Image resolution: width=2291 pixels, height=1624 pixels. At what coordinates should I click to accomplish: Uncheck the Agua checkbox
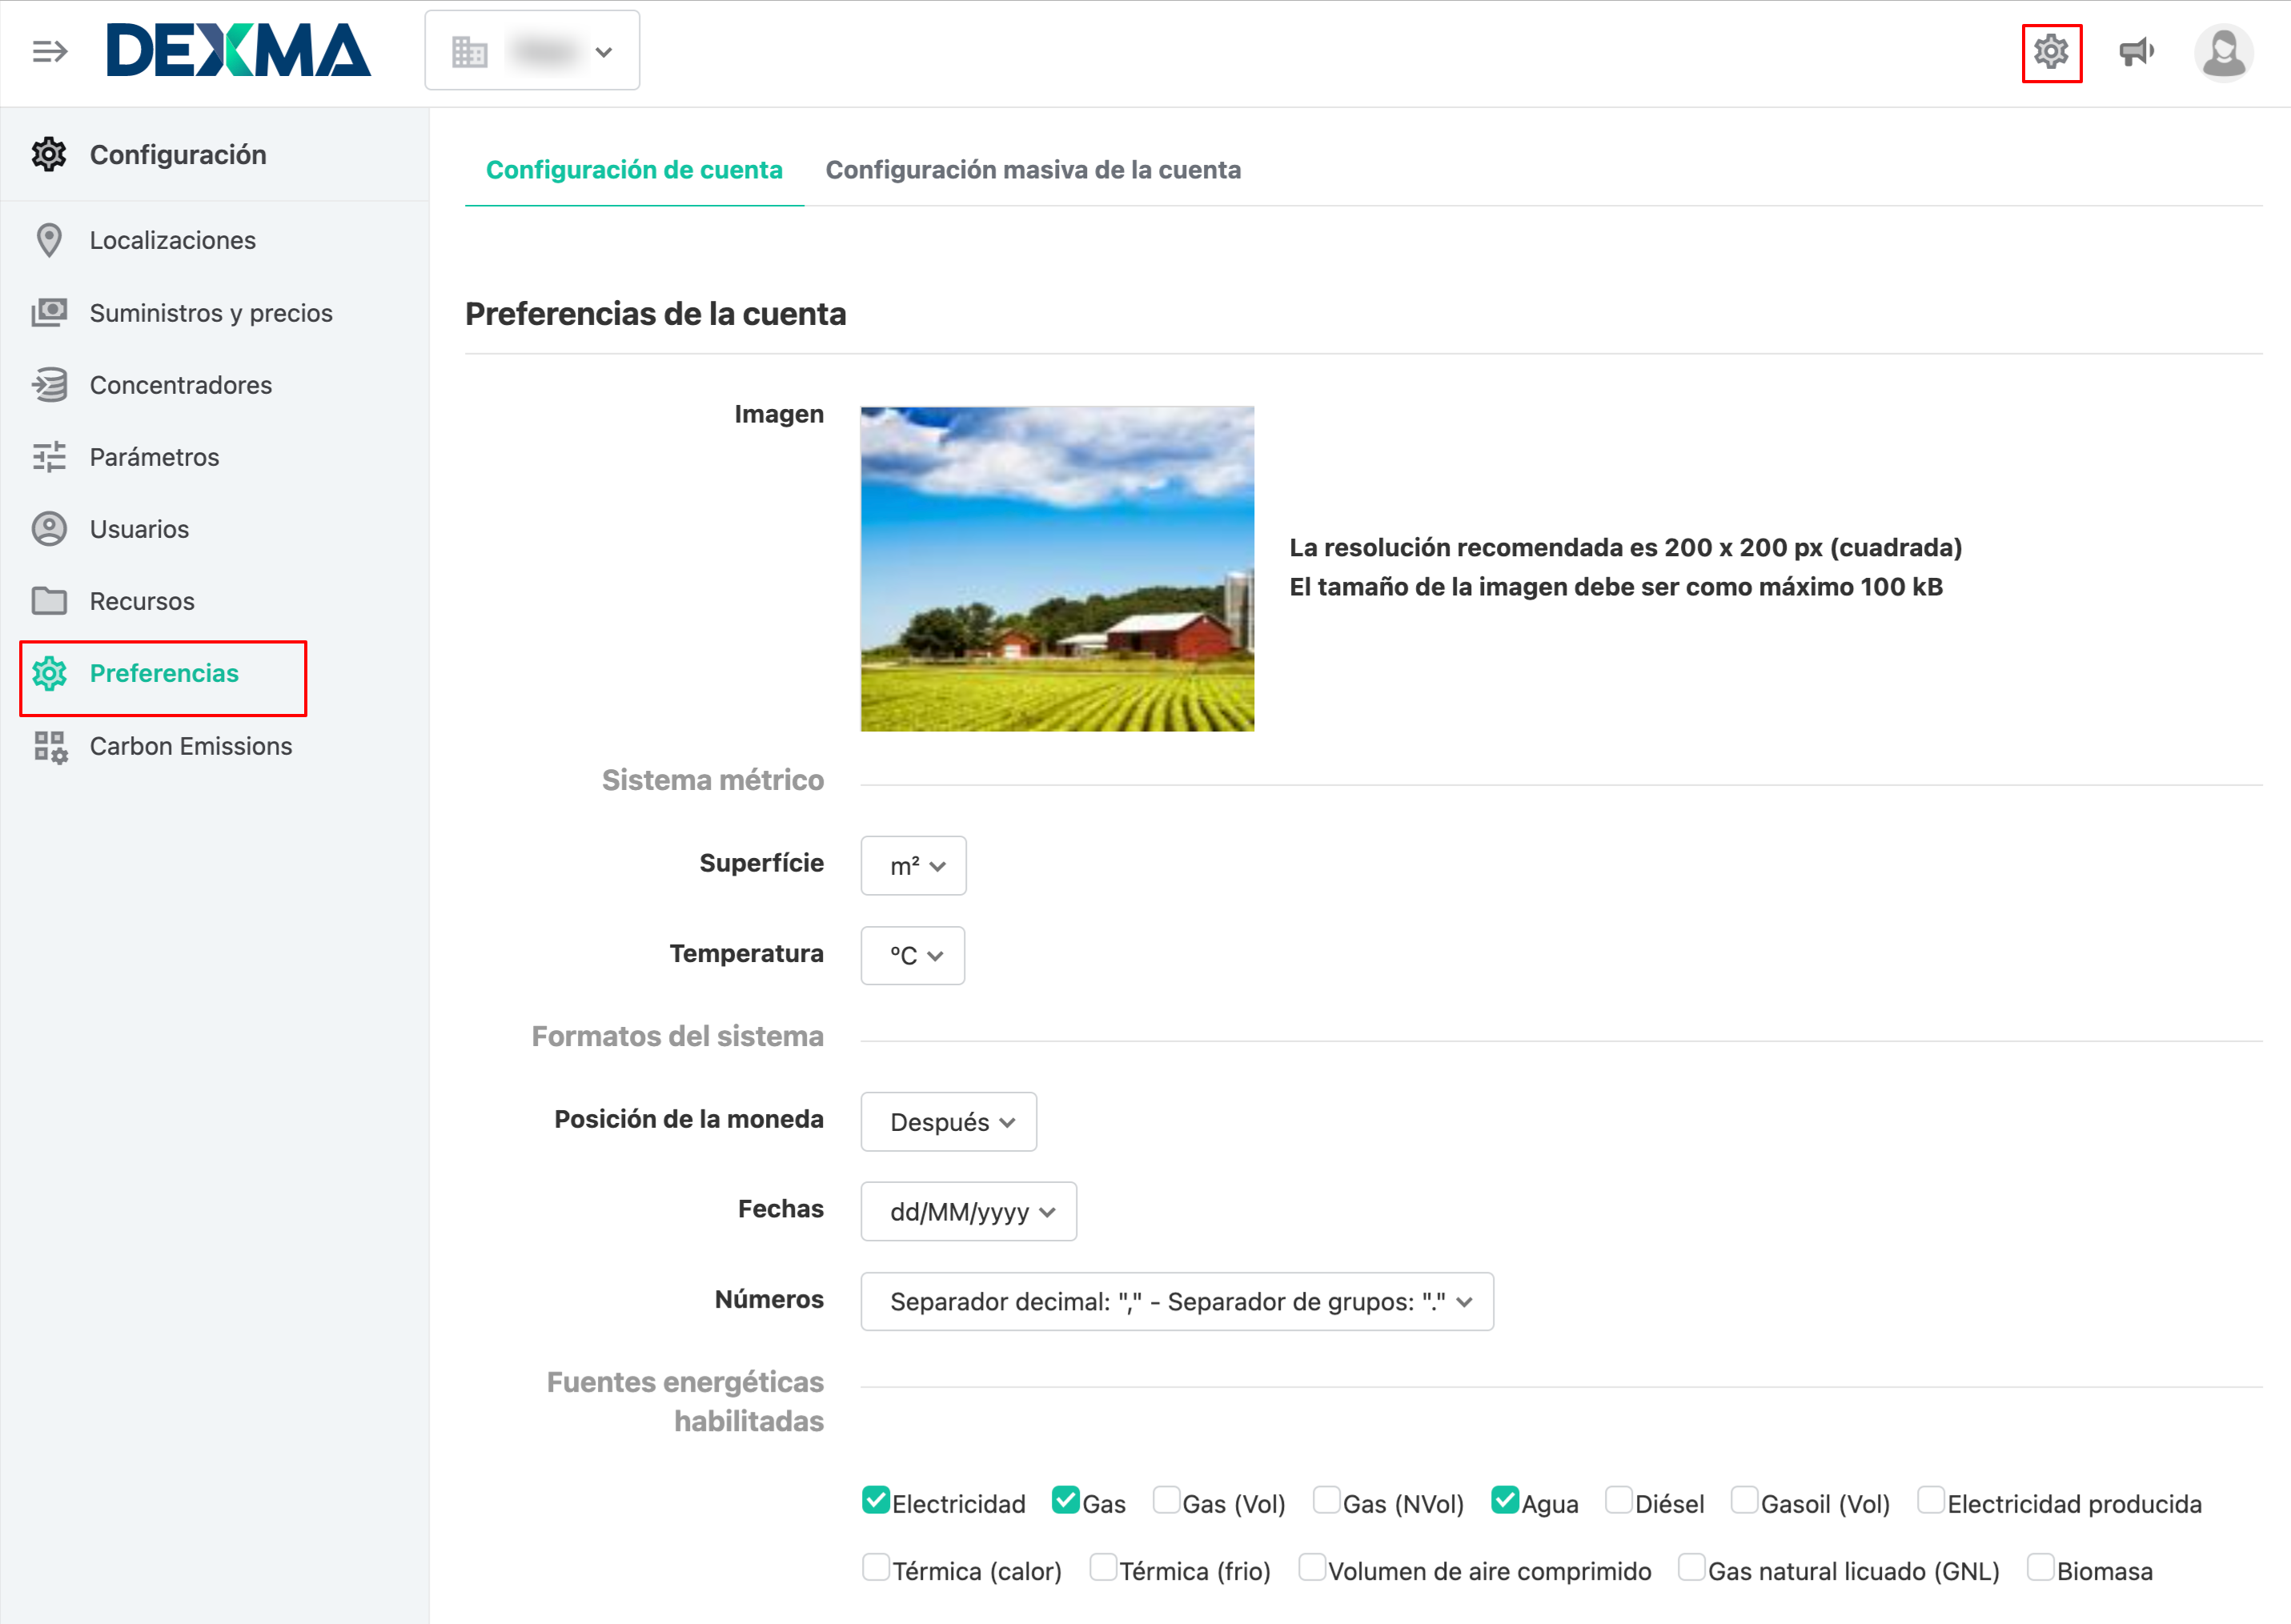coord(1505,1500)
